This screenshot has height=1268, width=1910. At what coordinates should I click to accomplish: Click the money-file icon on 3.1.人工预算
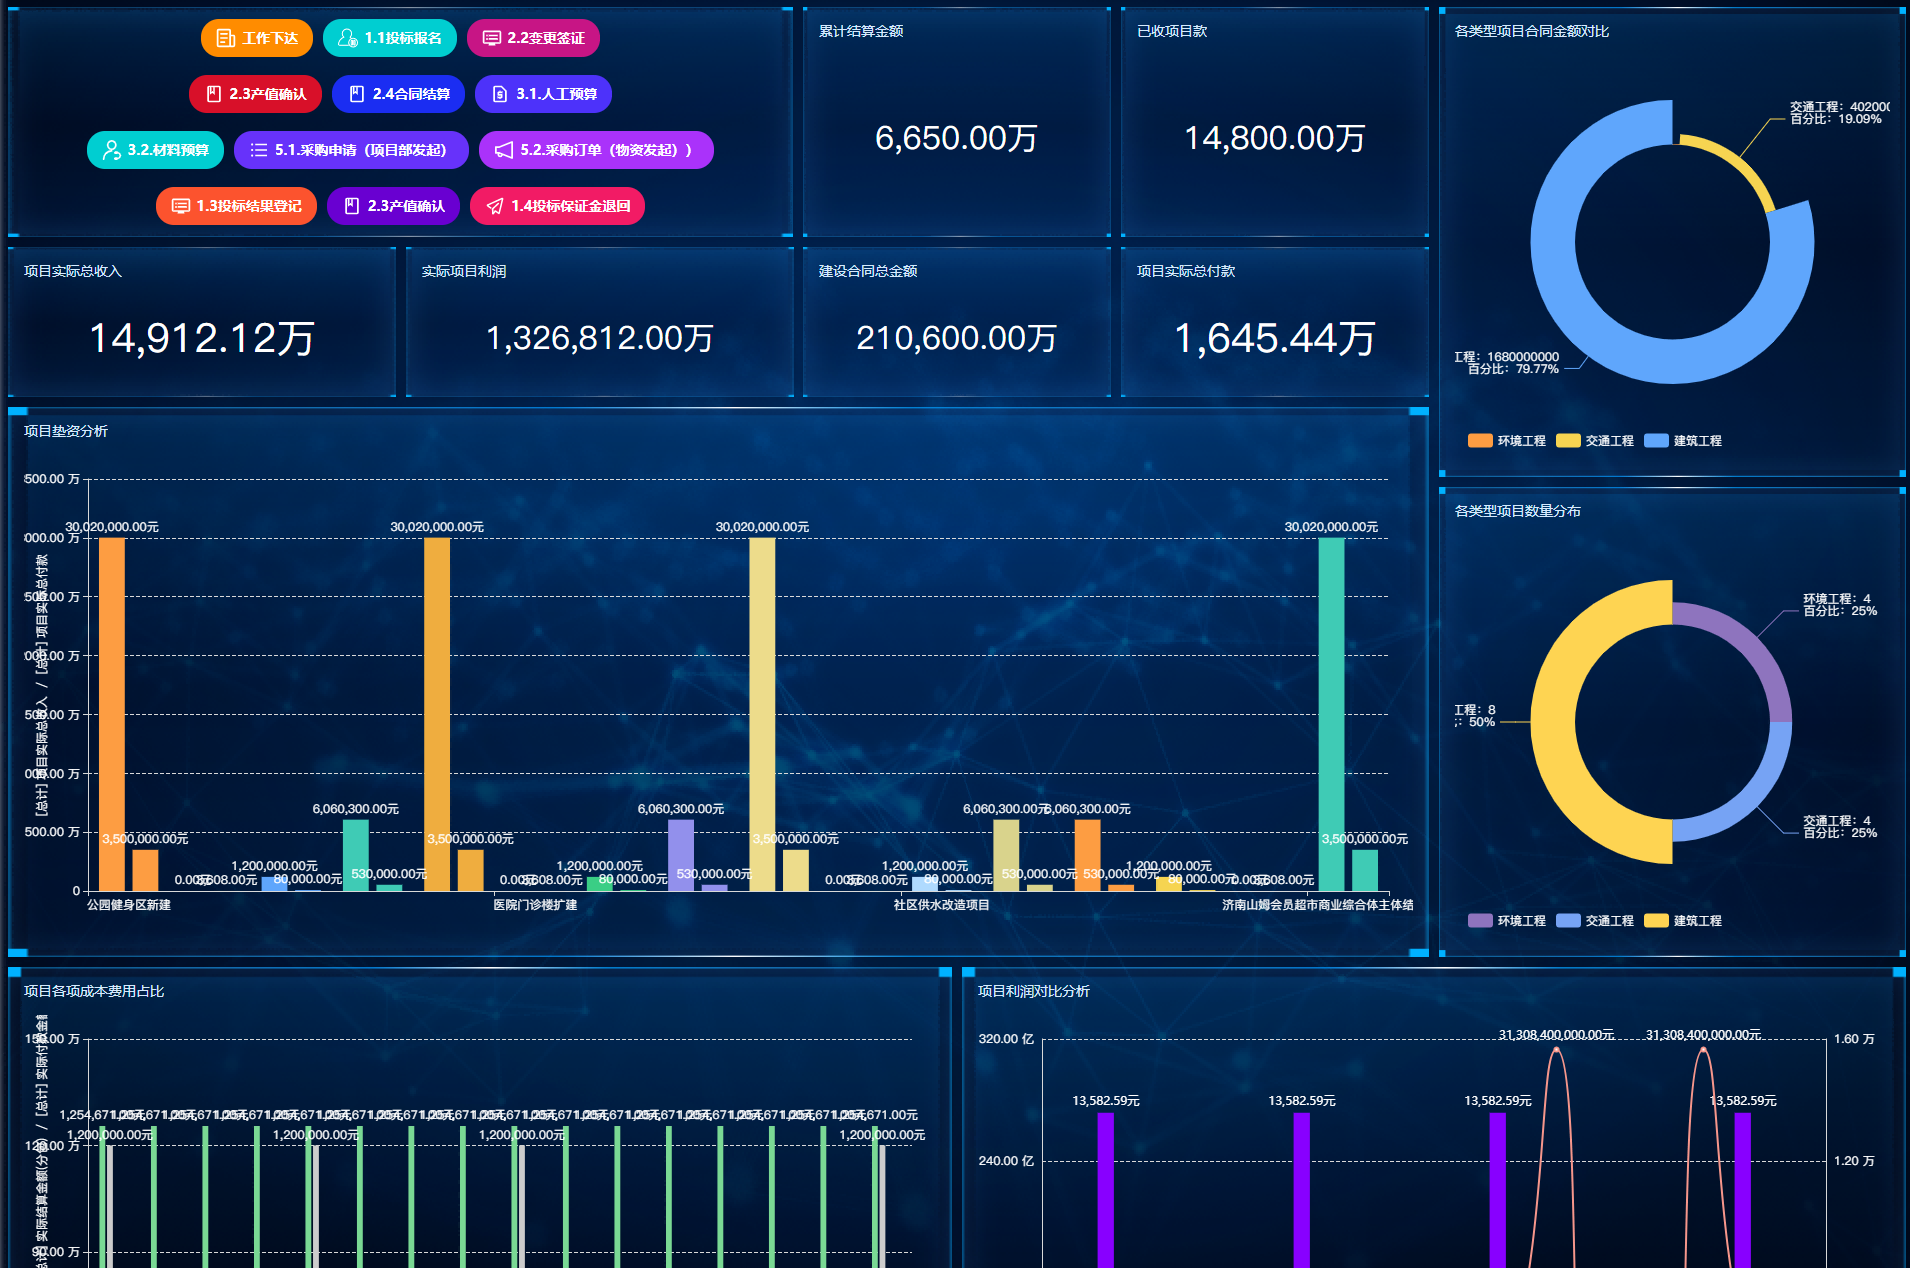pyautogui.click(x=500, y=94)
